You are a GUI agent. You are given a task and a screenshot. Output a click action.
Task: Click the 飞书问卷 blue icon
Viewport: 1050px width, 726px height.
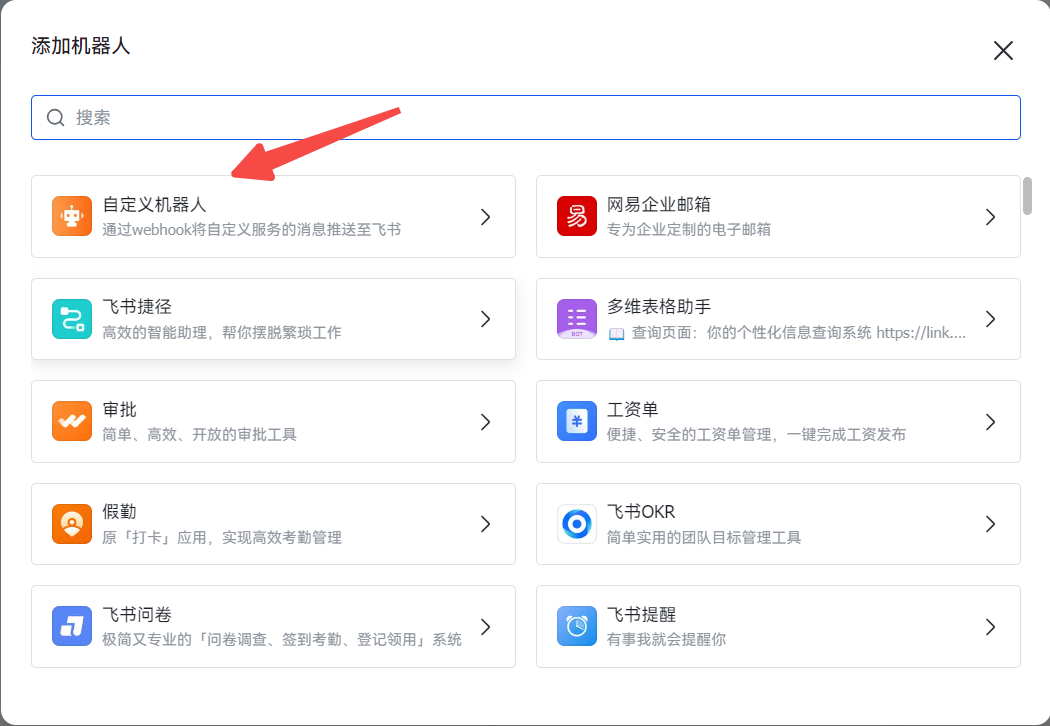[72, 626]
